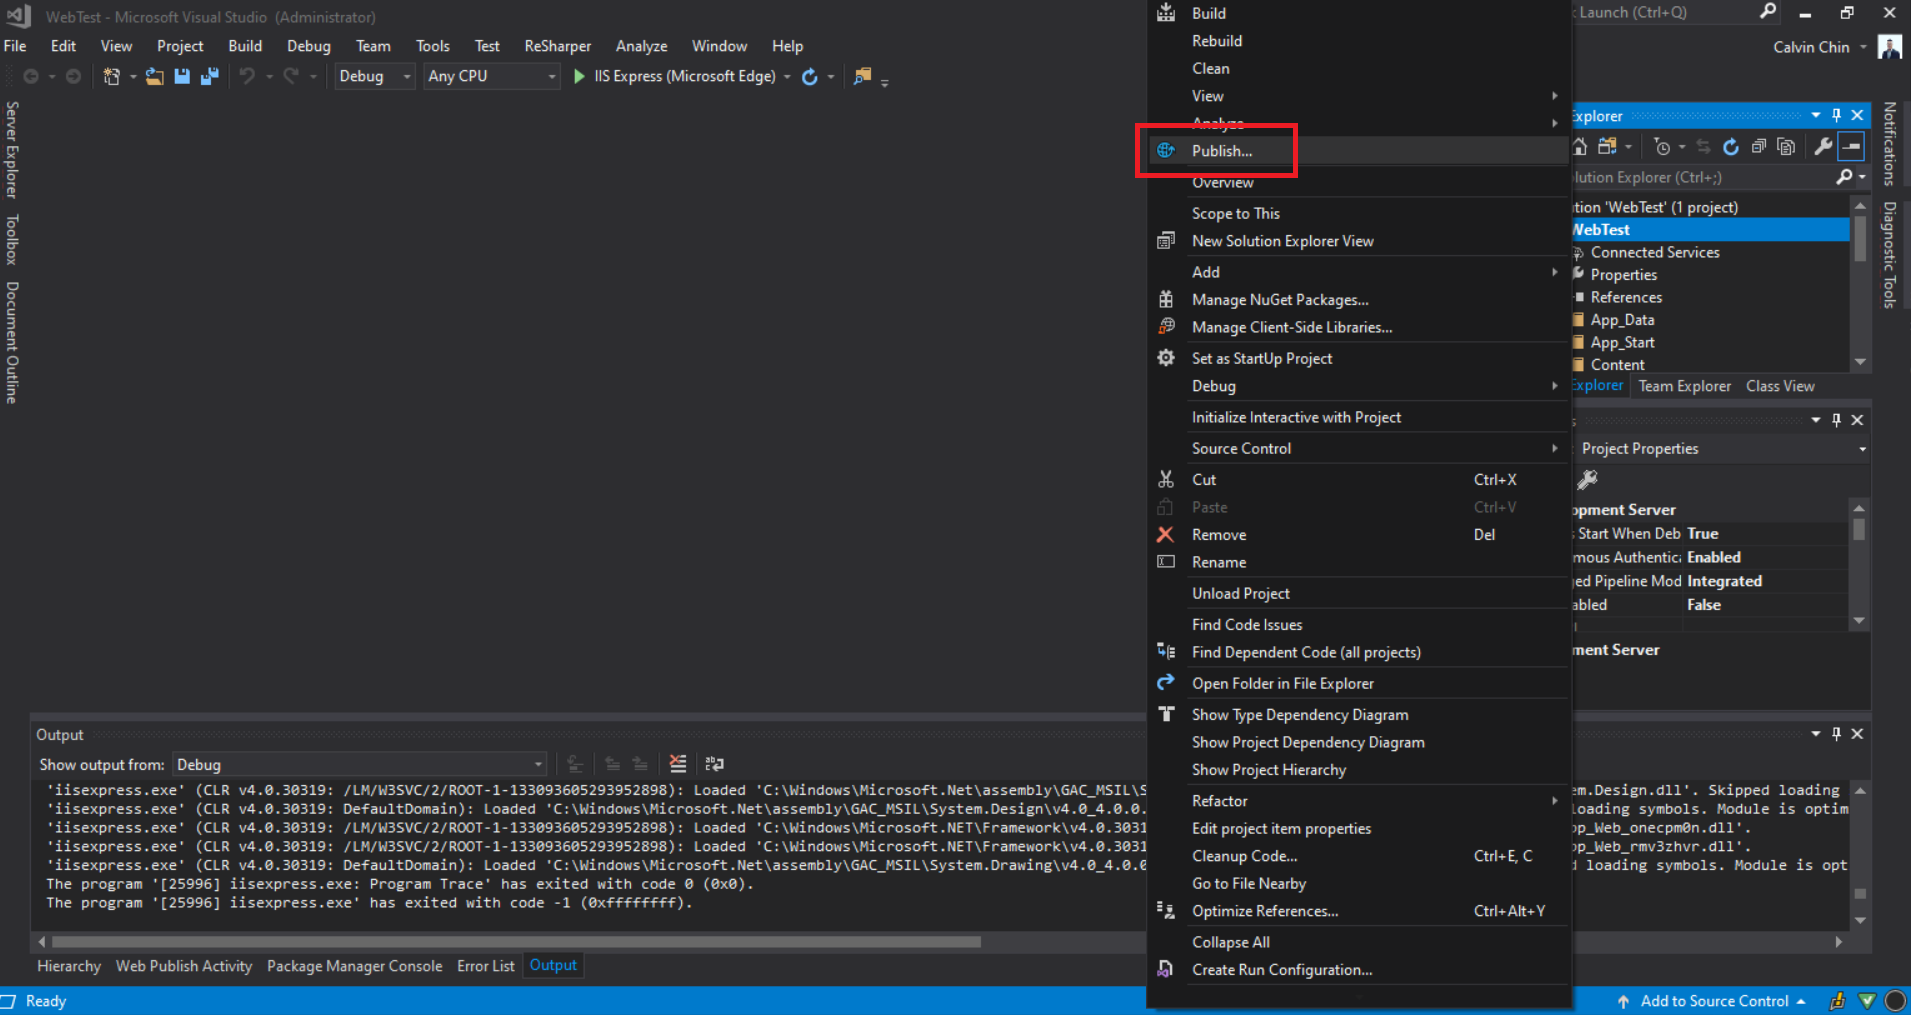Open Find in Files toolbar icon
Viewport: 1911px width, 1015px height.
862,76
